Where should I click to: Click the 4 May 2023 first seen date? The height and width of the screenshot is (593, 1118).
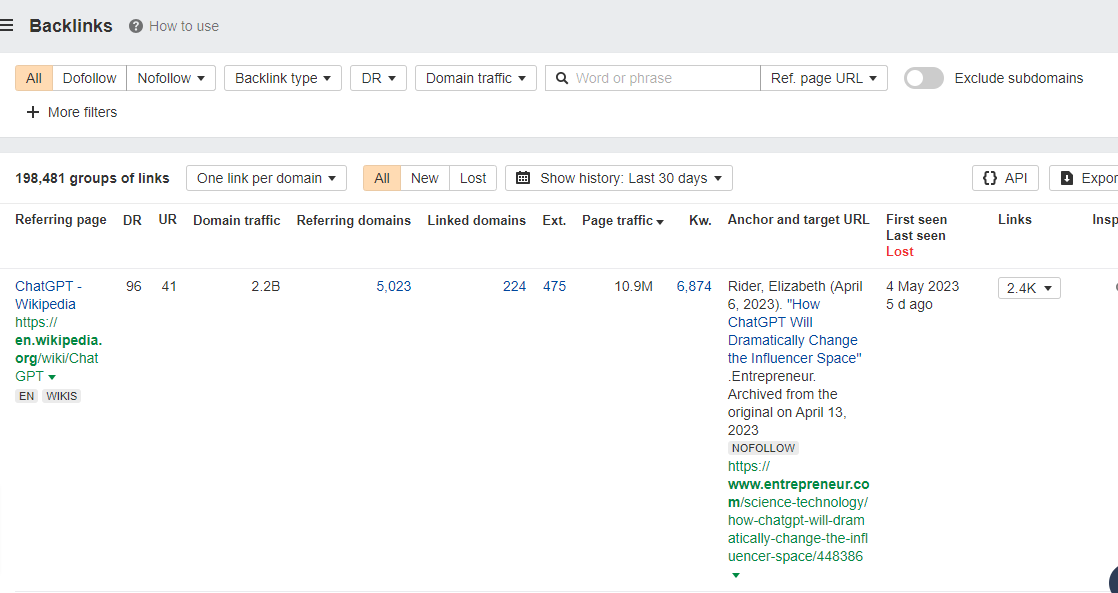923,287
